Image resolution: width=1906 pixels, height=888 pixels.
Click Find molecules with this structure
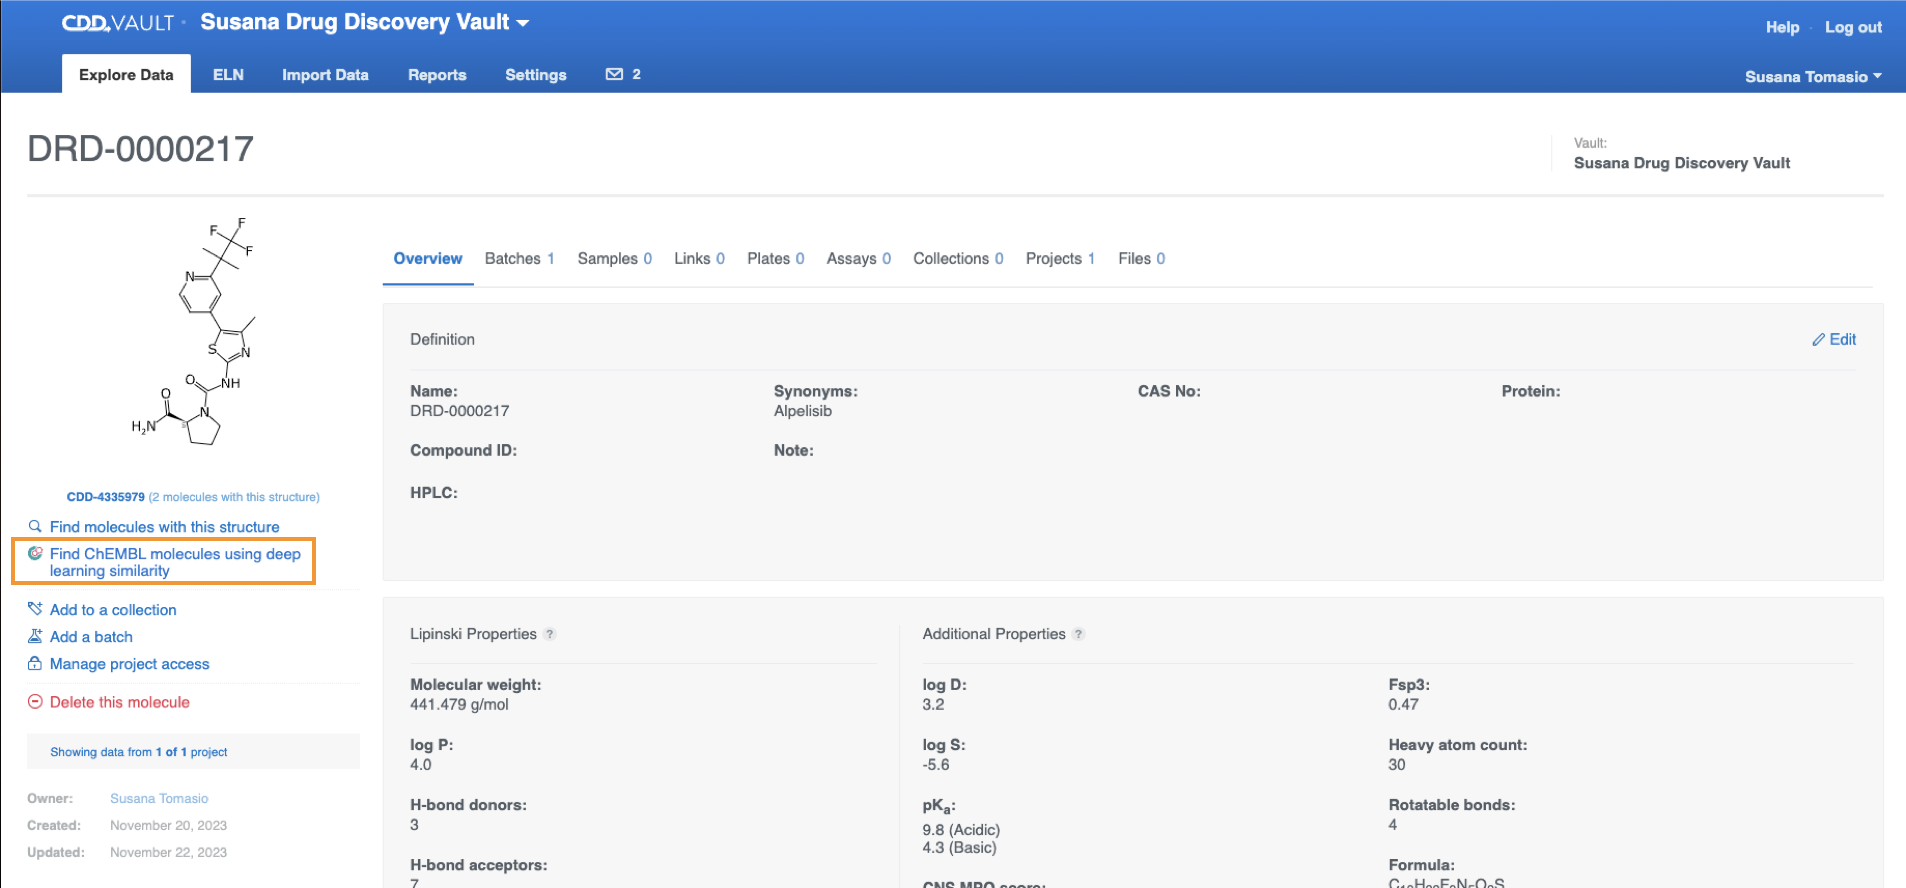point(165,526)
